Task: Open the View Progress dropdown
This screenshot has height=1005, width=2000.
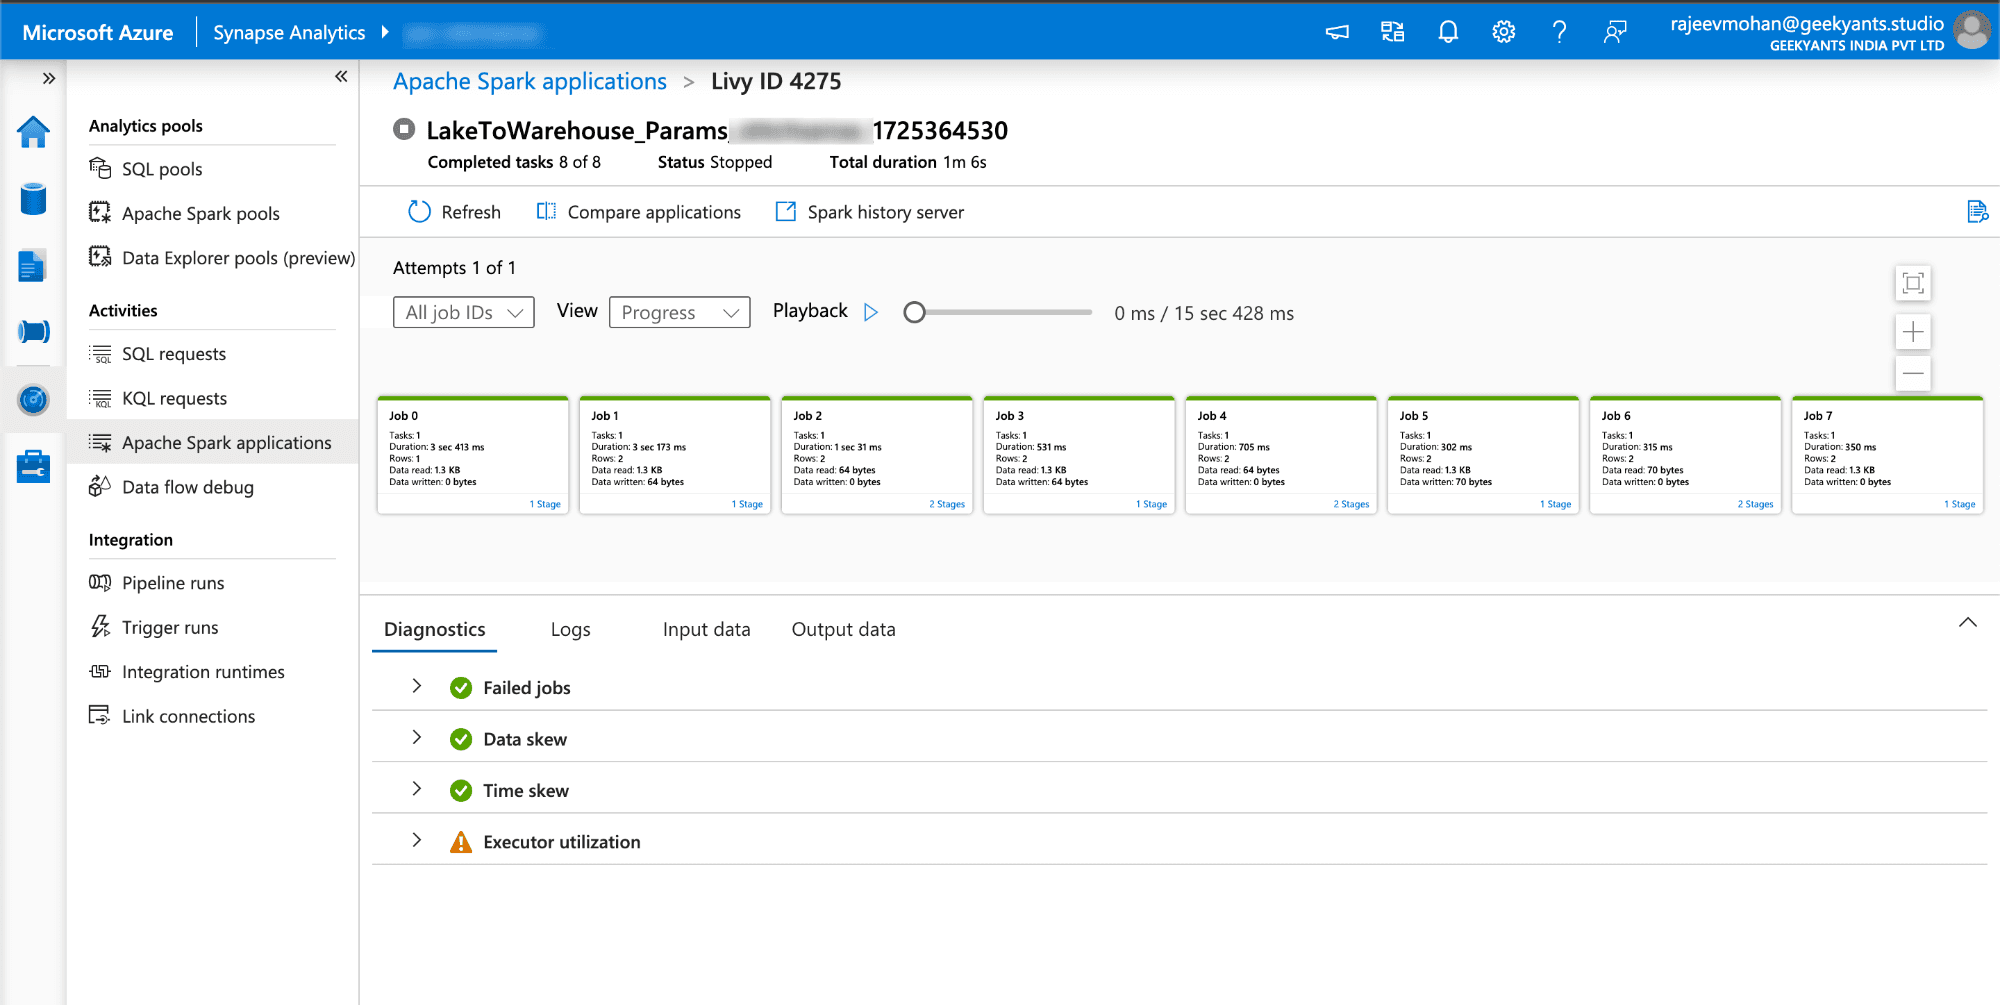Action: 680,312
